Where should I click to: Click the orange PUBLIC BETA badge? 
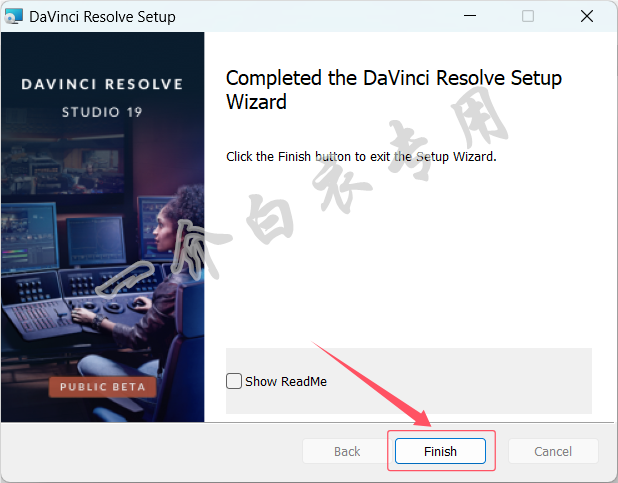pos(102,387)
